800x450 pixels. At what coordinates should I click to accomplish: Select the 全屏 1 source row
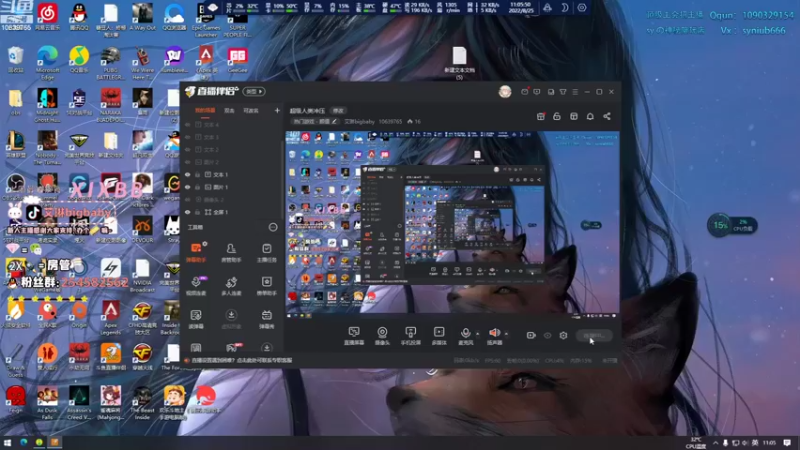click(x=232, y=212)
